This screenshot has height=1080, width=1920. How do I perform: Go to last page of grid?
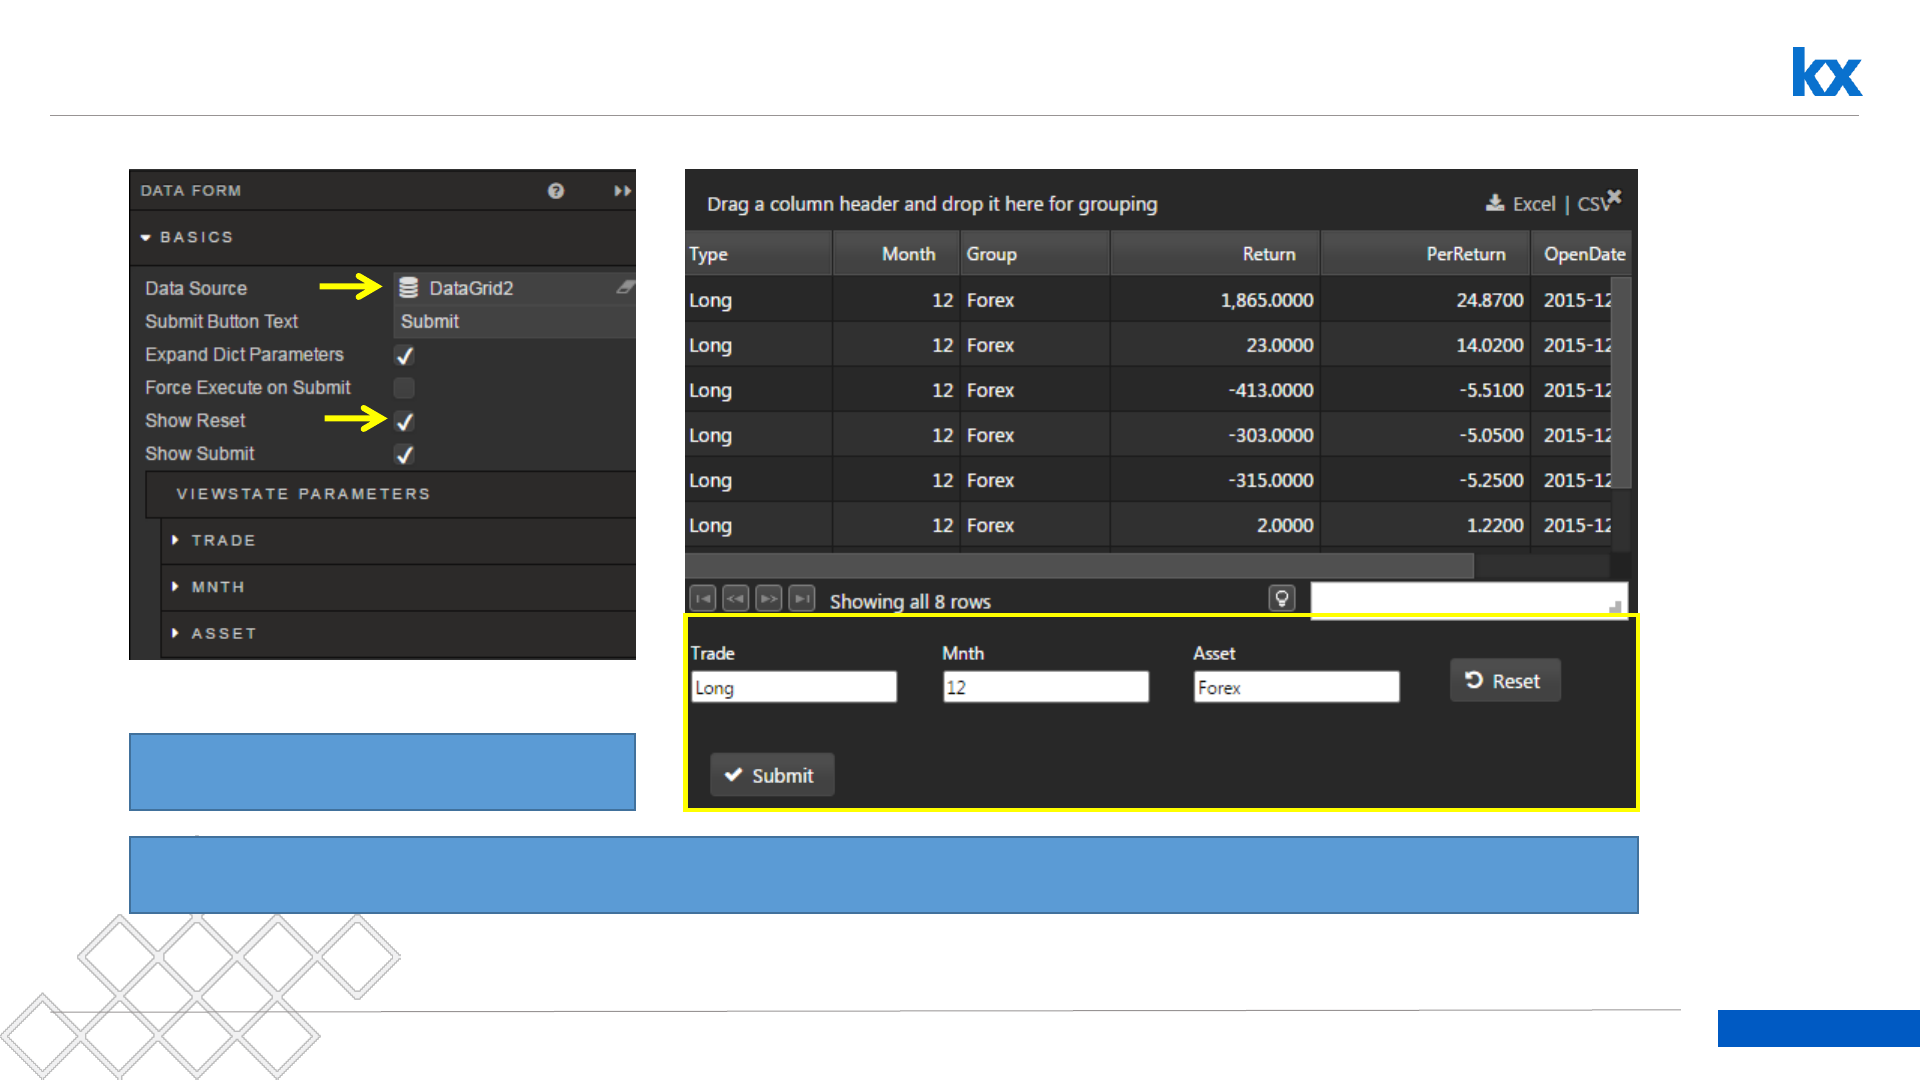coord(802,599)
